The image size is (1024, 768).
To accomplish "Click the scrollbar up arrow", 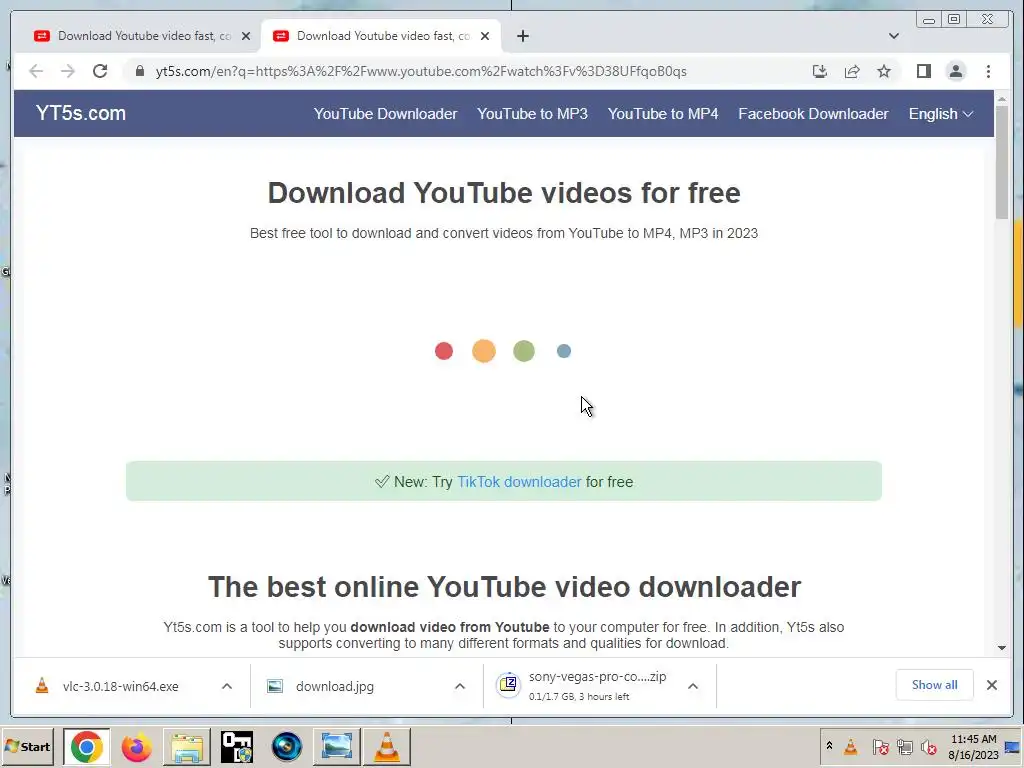I will [x=1002, y=99].
